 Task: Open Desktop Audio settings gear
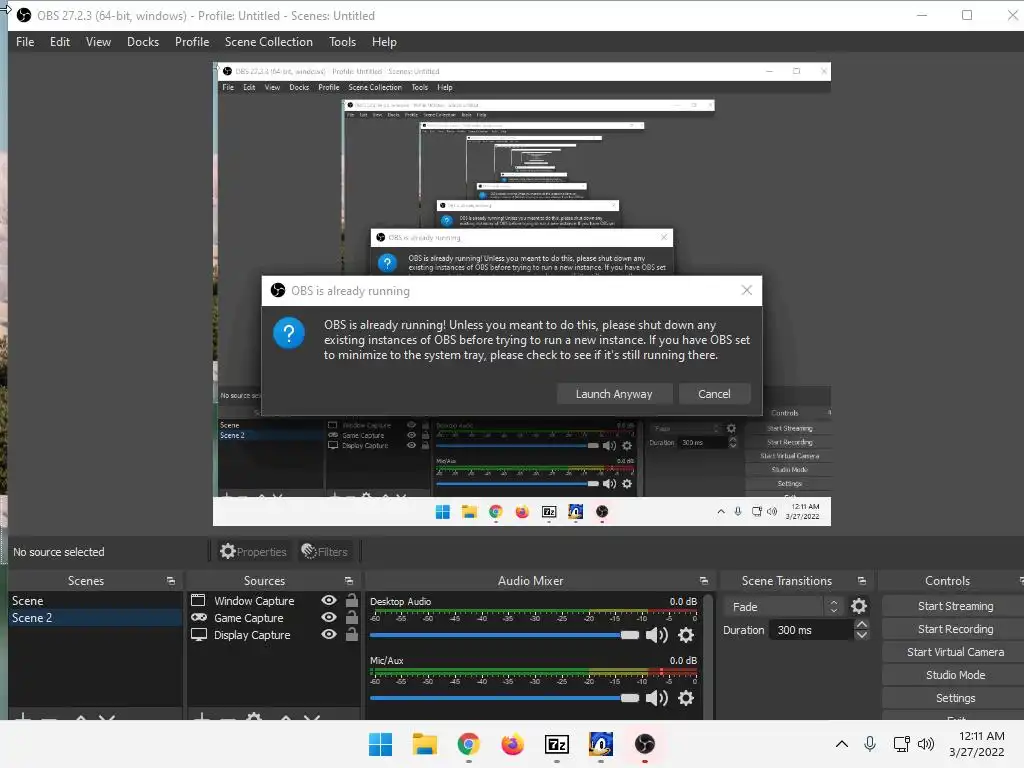686,635
